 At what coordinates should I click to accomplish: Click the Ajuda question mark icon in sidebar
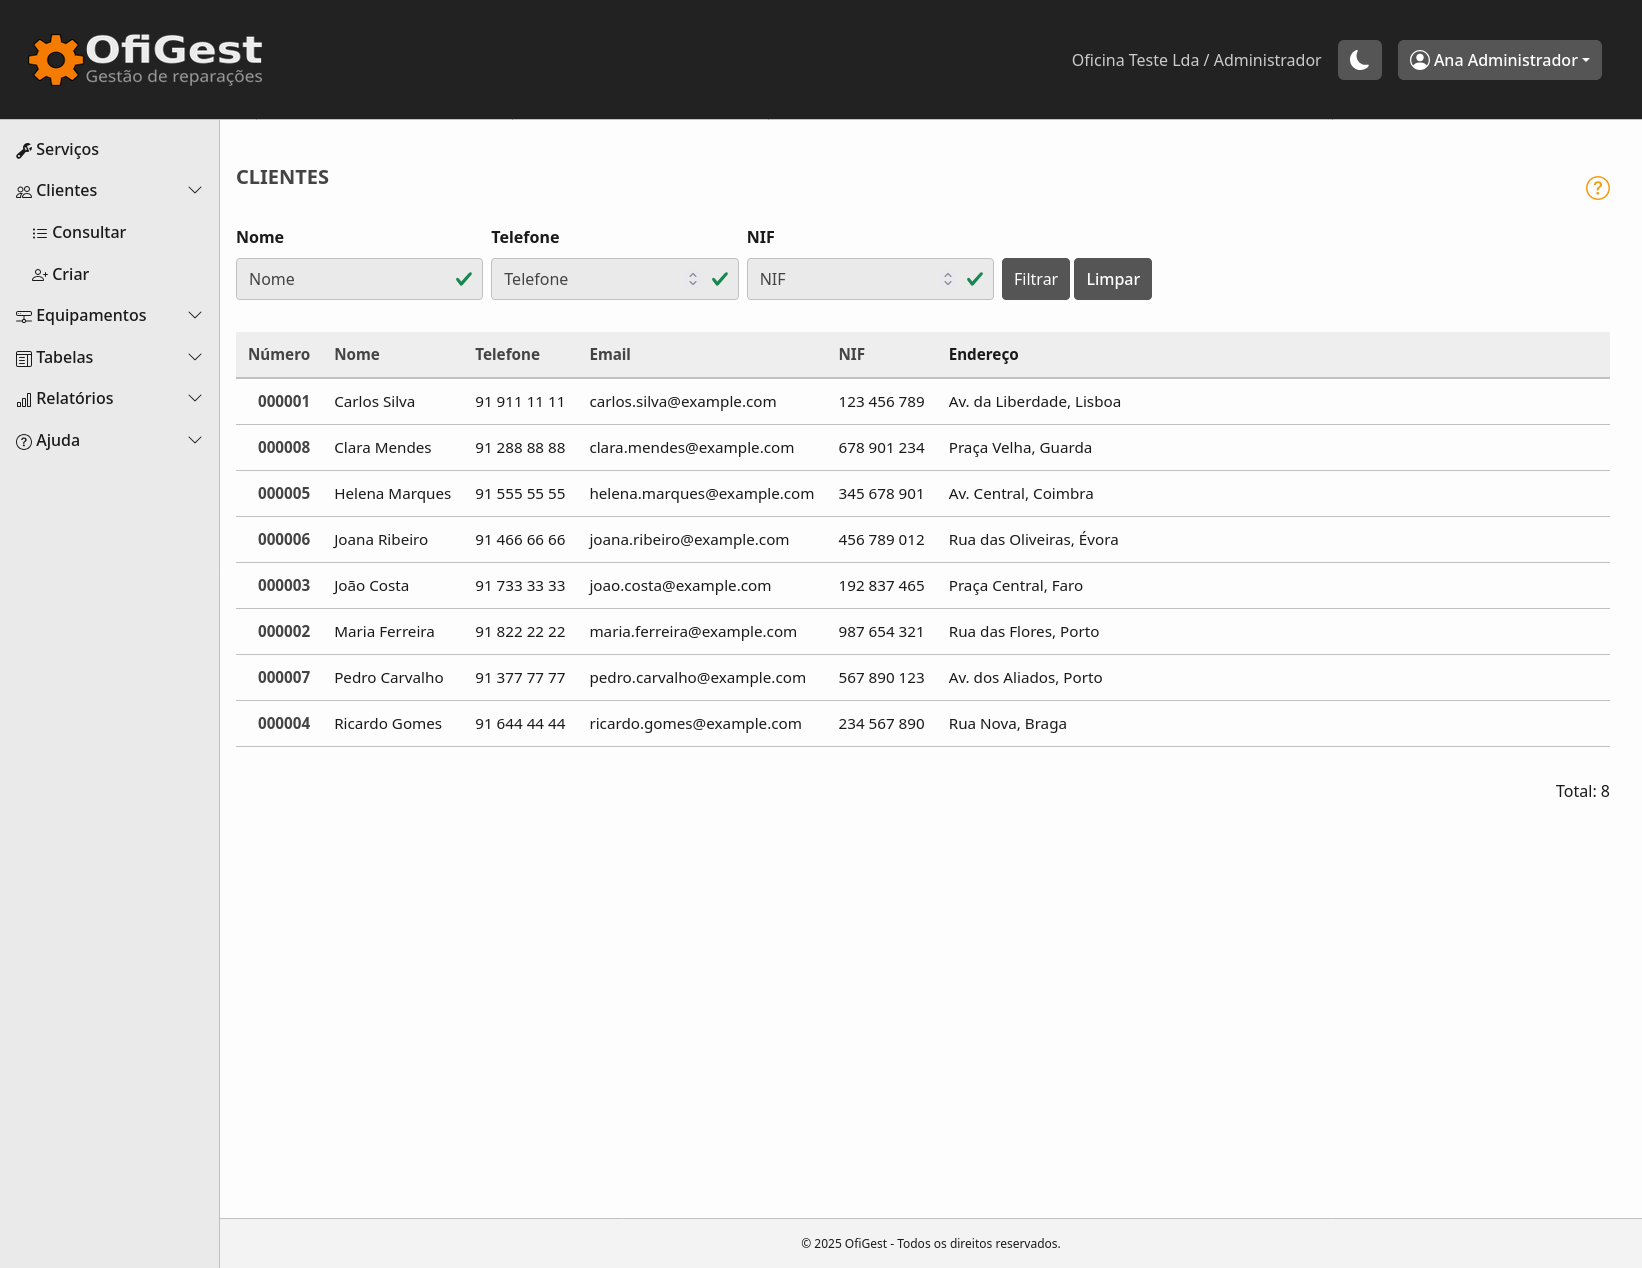click(x=24, y=441)
